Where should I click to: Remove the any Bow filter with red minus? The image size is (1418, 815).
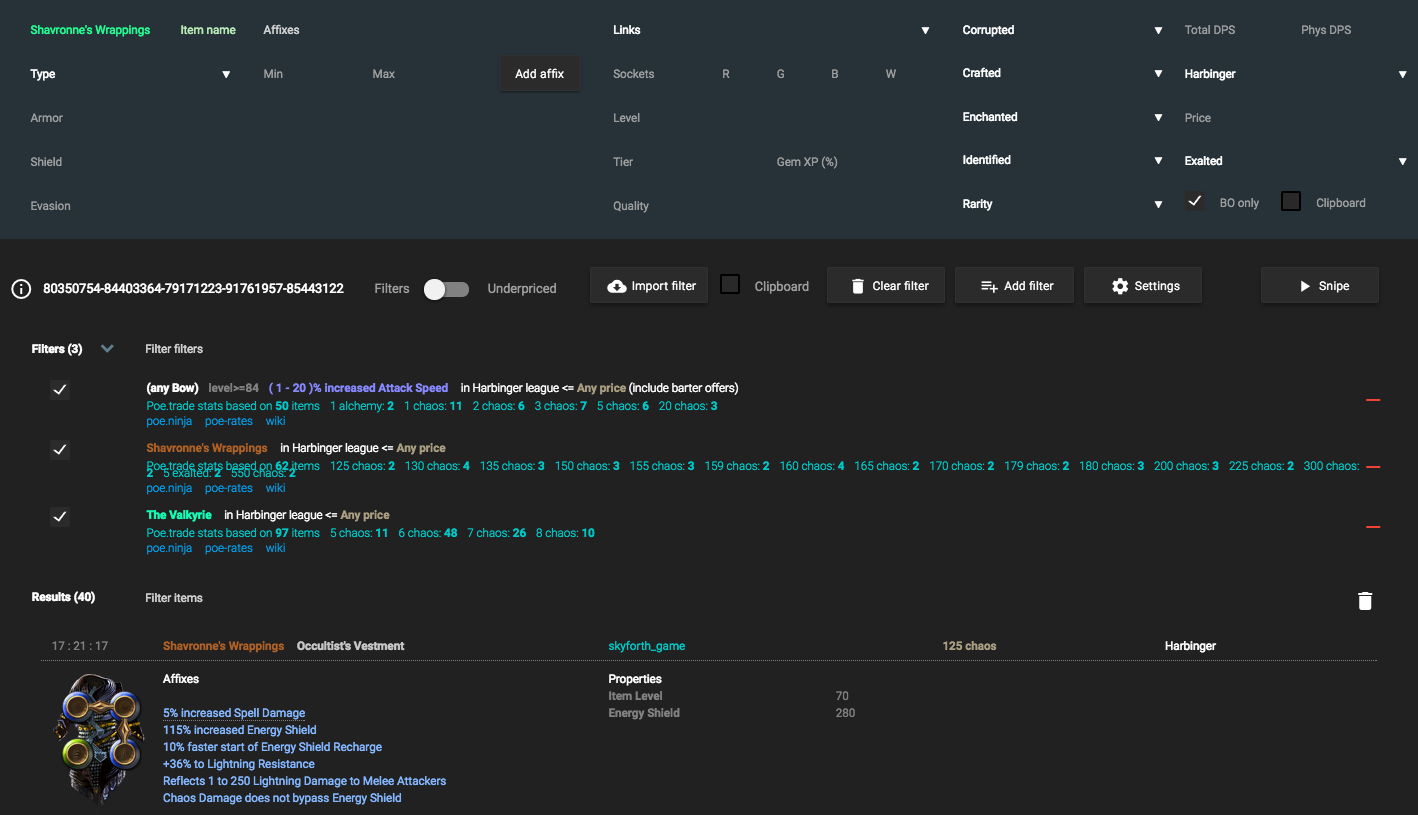click(x=1373, y=400)
